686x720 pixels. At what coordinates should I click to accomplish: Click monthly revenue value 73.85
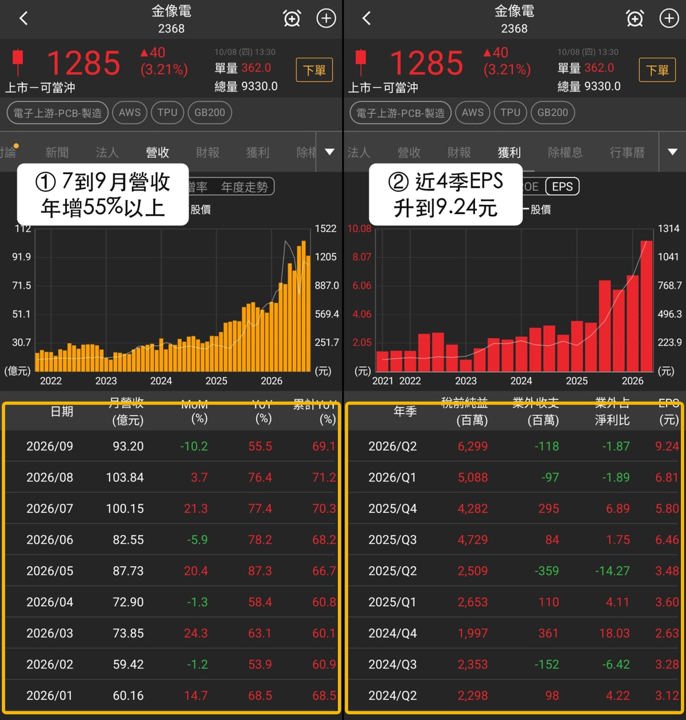128,633
